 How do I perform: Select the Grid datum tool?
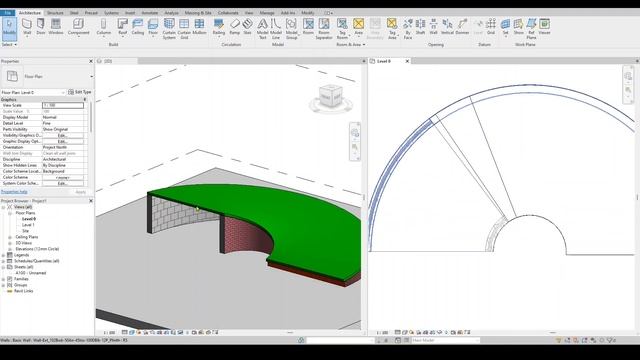click(491, 27)
